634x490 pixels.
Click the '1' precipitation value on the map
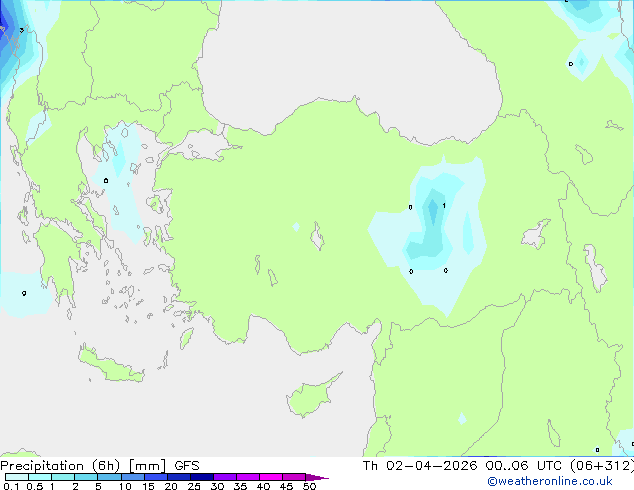click(x=444, y=206)
